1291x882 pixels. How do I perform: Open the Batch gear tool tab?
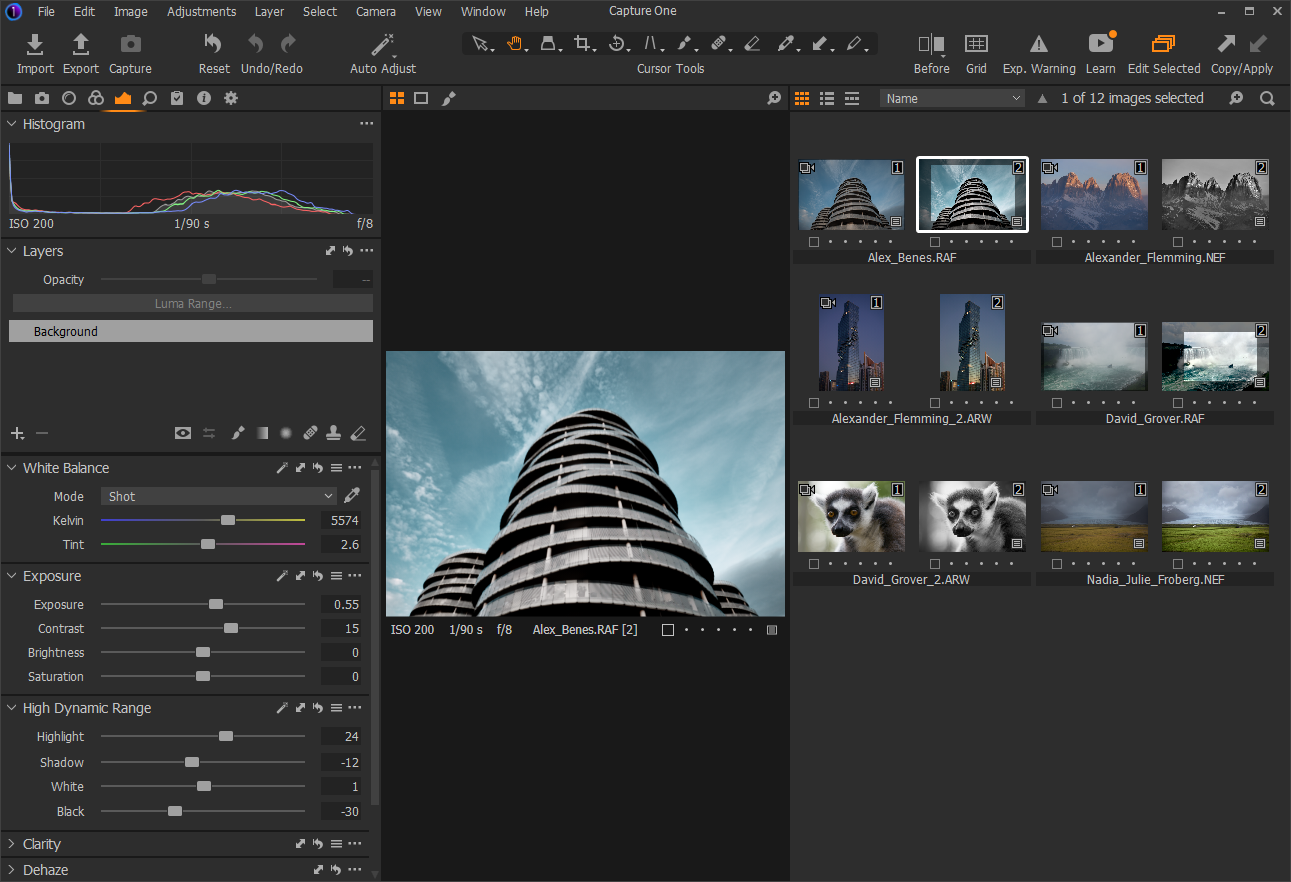[231, 98]
